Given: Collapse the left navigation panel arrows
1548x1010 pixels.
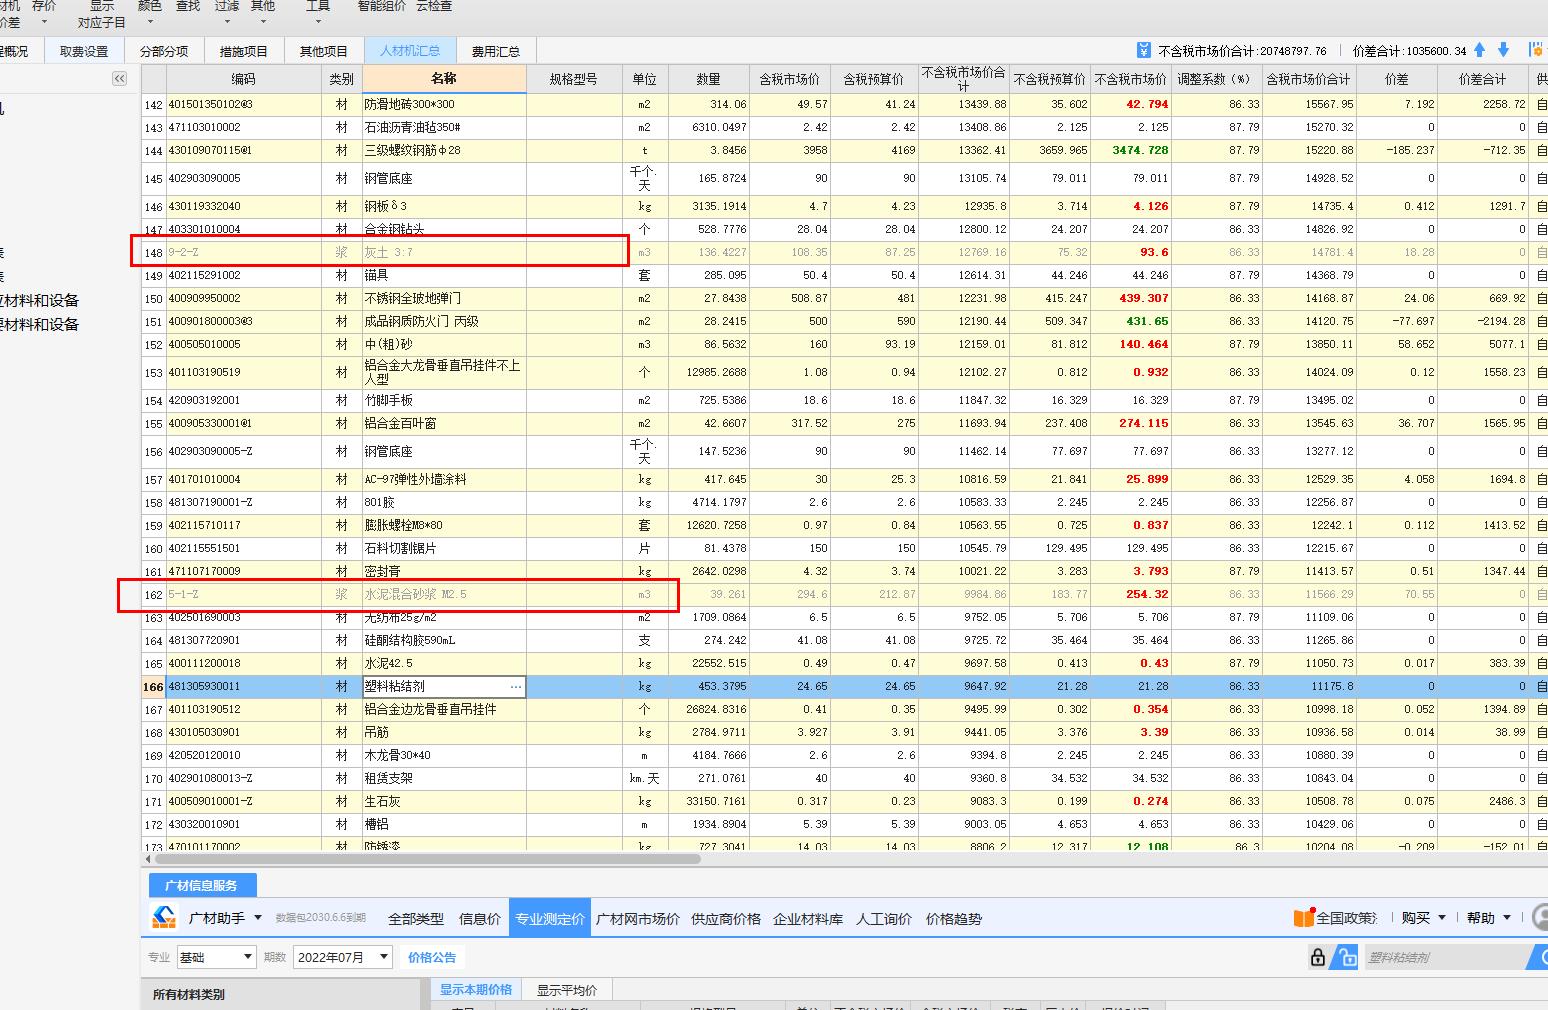Looking at the screenshot, I should (119, 79).
